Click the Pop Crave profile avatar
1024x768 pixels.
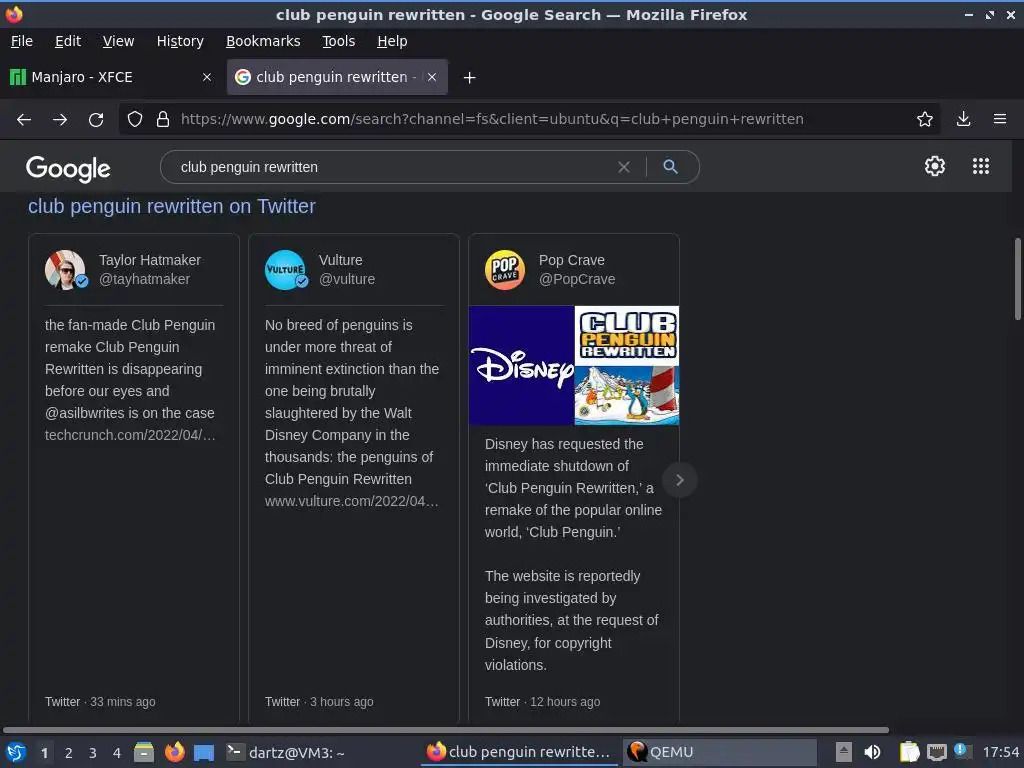pos(505,269)
